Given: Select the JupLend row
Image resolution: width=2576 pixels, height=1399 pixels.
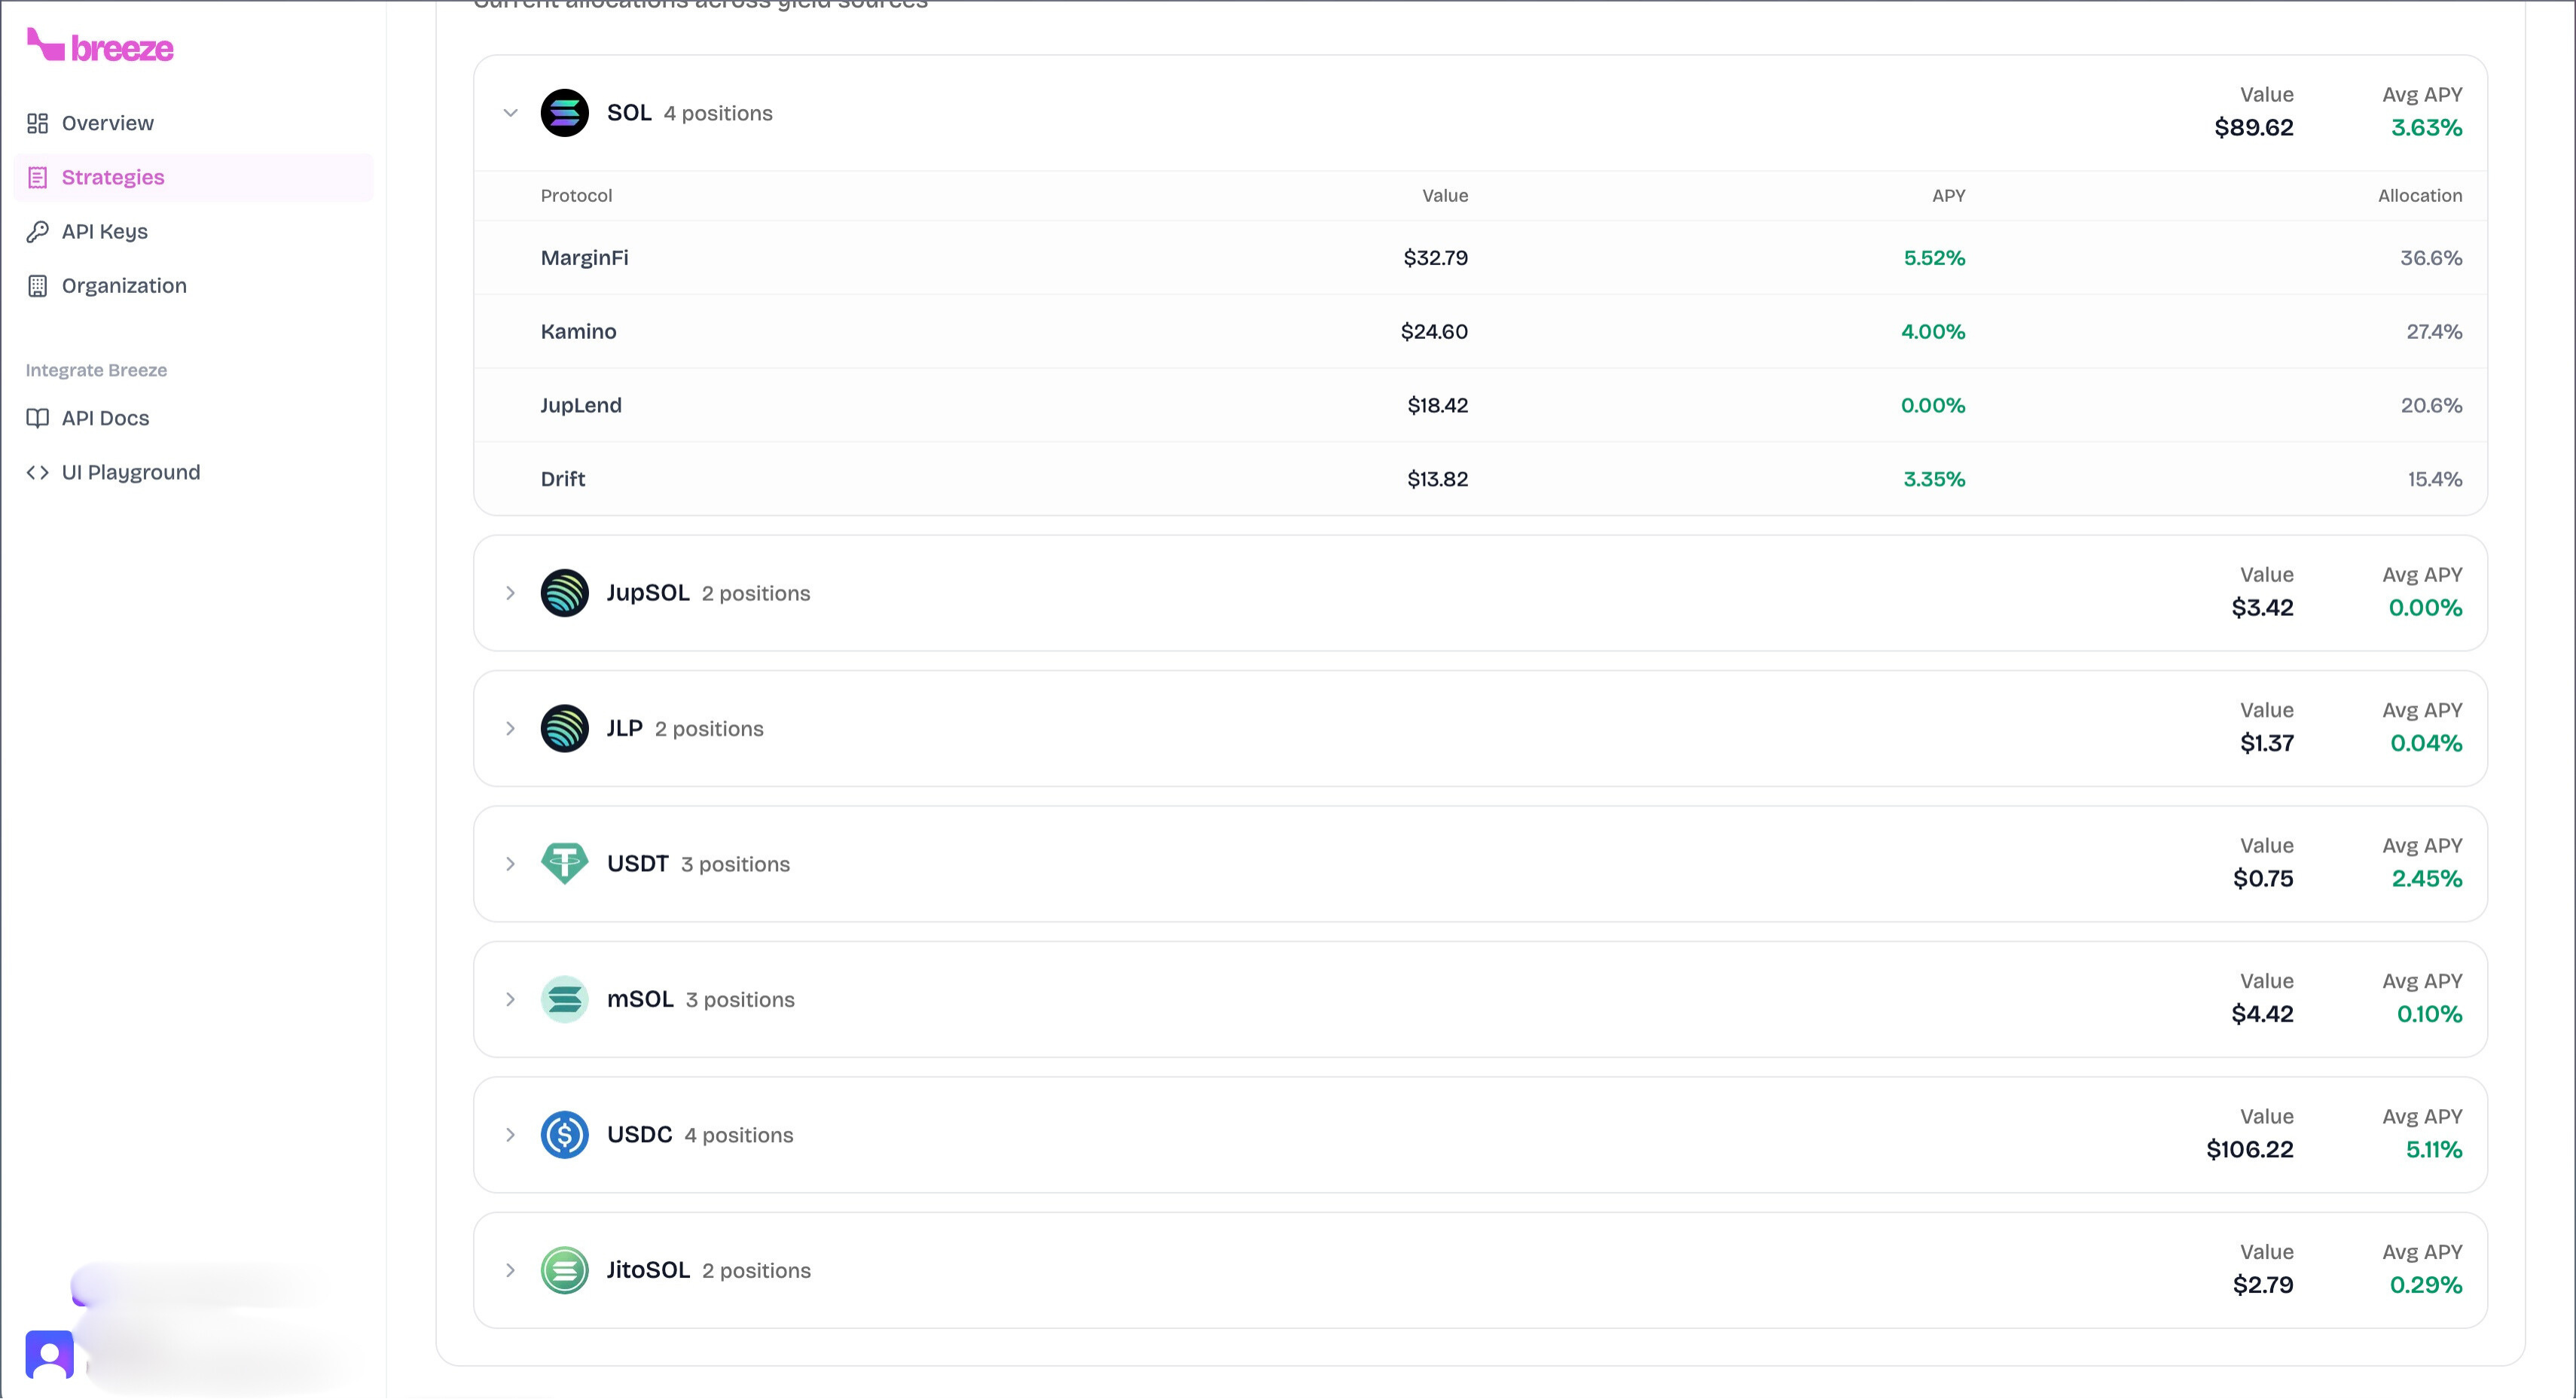Looking at the screenshot, I should point(581,405).
